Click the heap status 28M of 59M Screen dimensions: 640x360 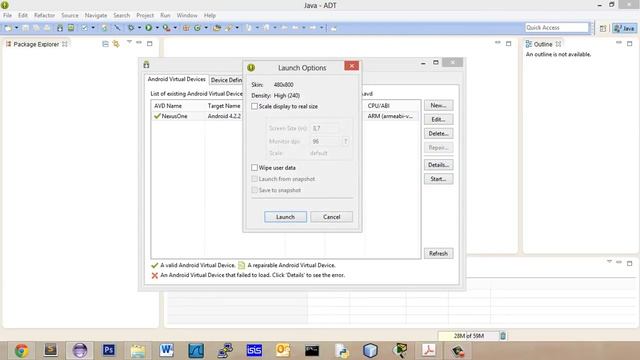[469, 336]
